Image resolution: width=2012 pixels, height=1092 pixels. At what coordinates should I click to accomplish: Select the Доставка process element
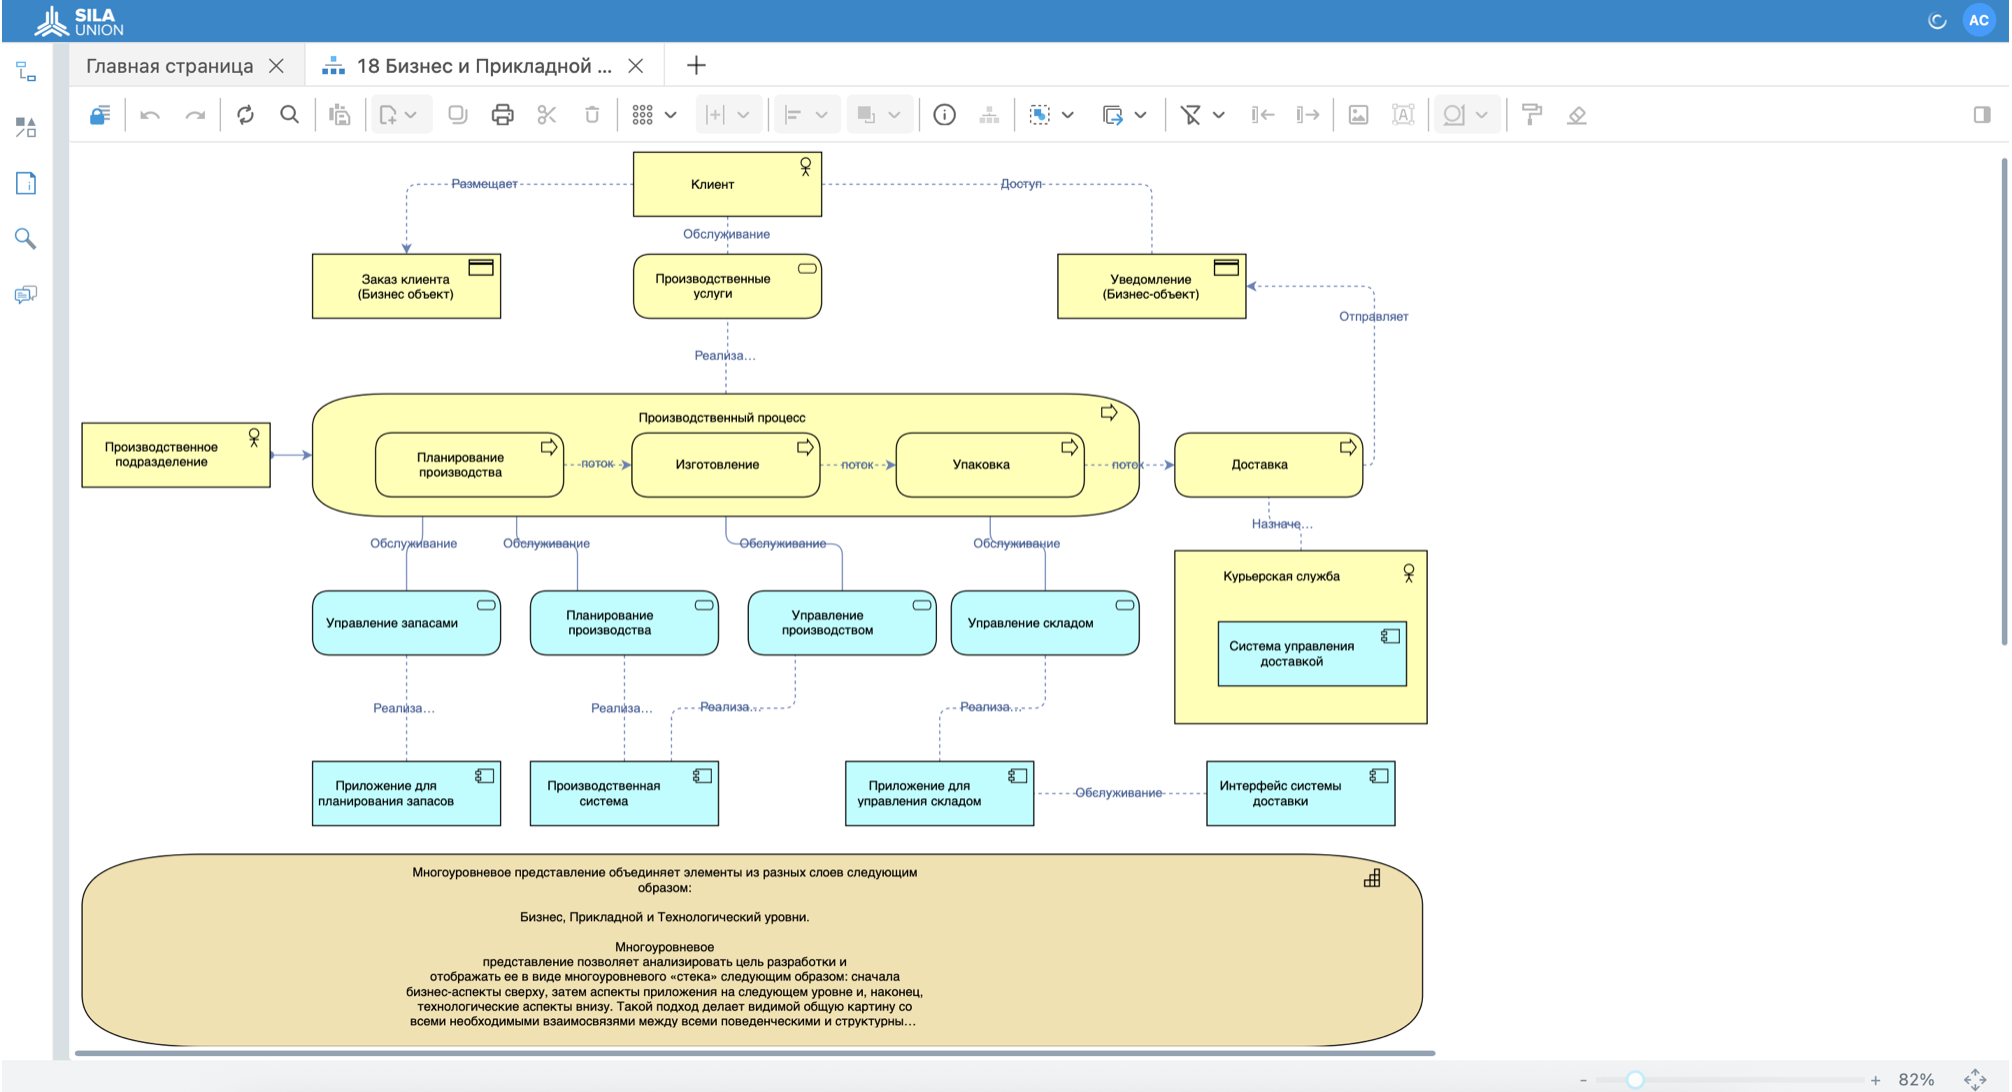coord(1259,465)
